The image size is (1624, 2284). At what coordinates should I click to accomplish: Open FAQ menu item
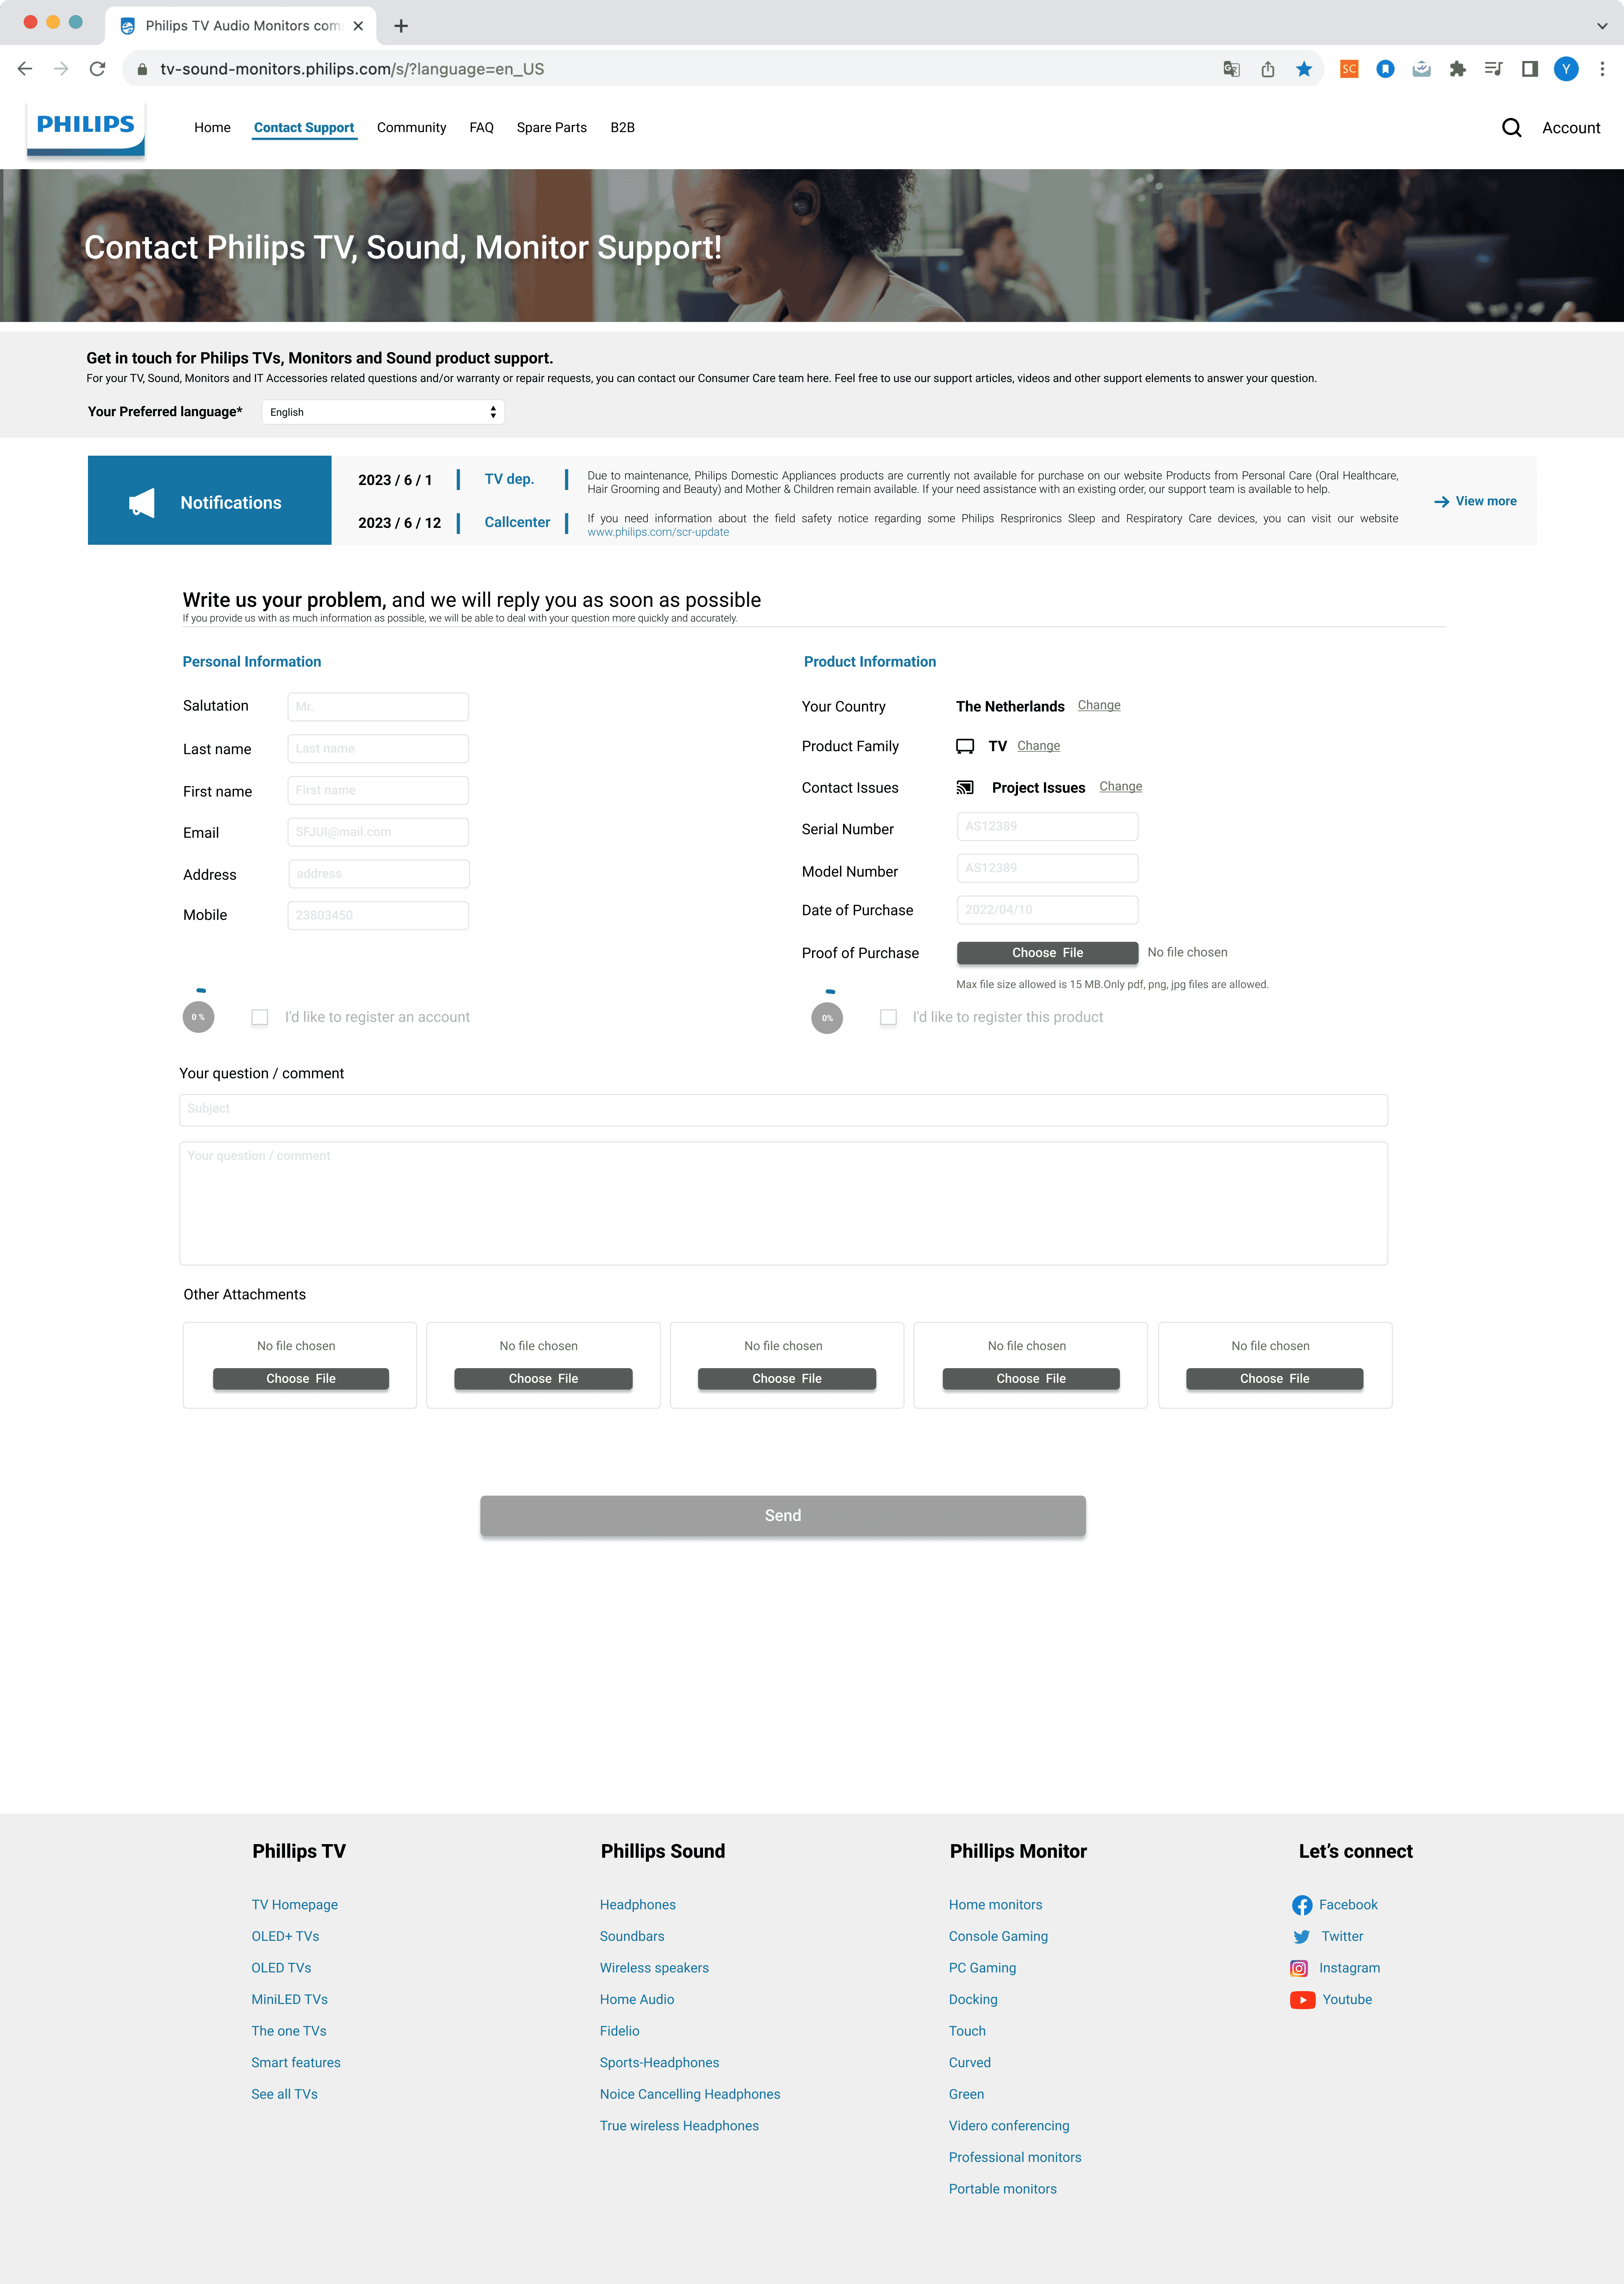[x=481, y=127]
